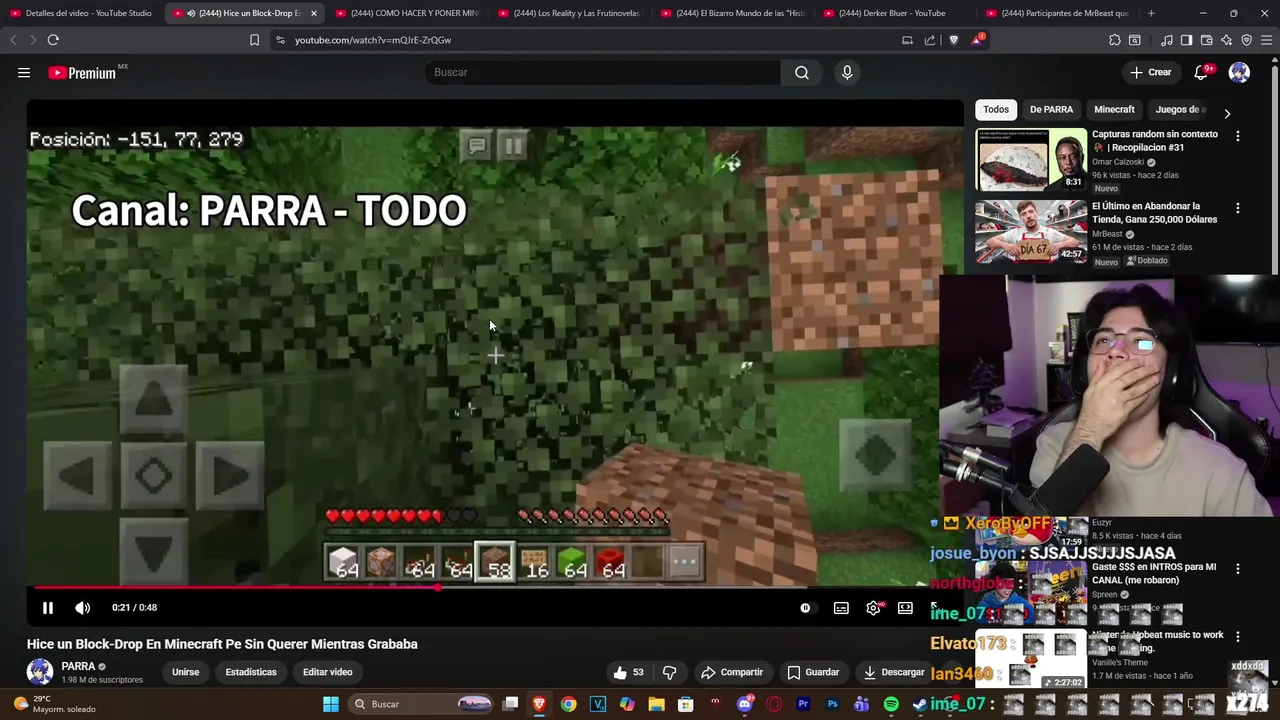Click the browser address bar URL

click(x=373, y=40)
